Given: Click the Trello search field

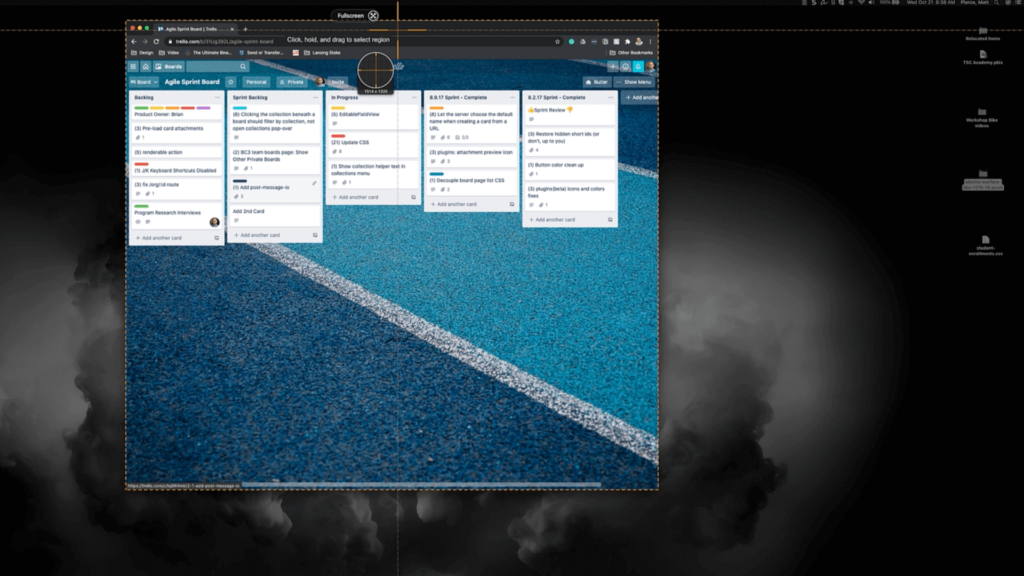Looking at the screenshot, I should coord(217,67).
